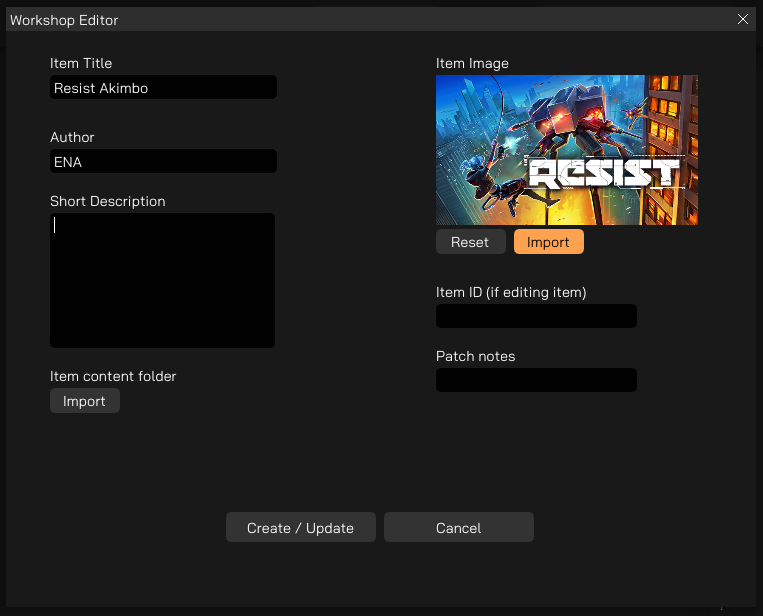Import a new item image

click(x=548, y=242)
